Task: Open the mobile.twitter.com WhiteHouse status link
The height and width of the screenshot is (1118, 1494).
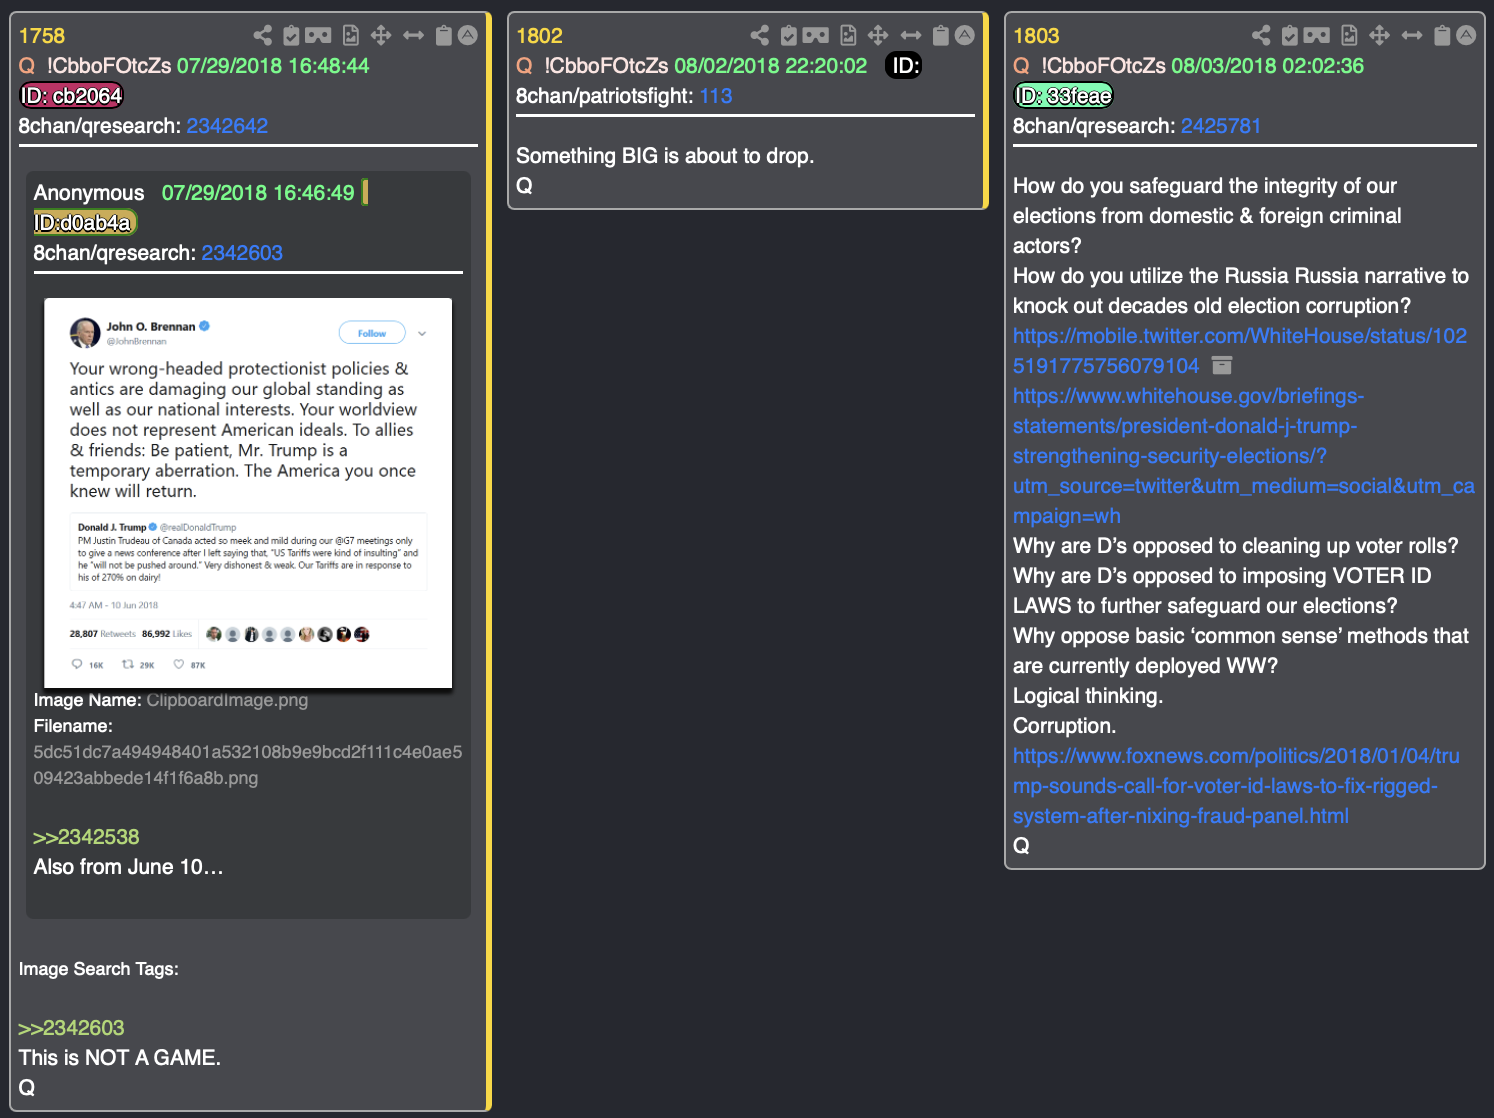Action: tap(1240, 351)
